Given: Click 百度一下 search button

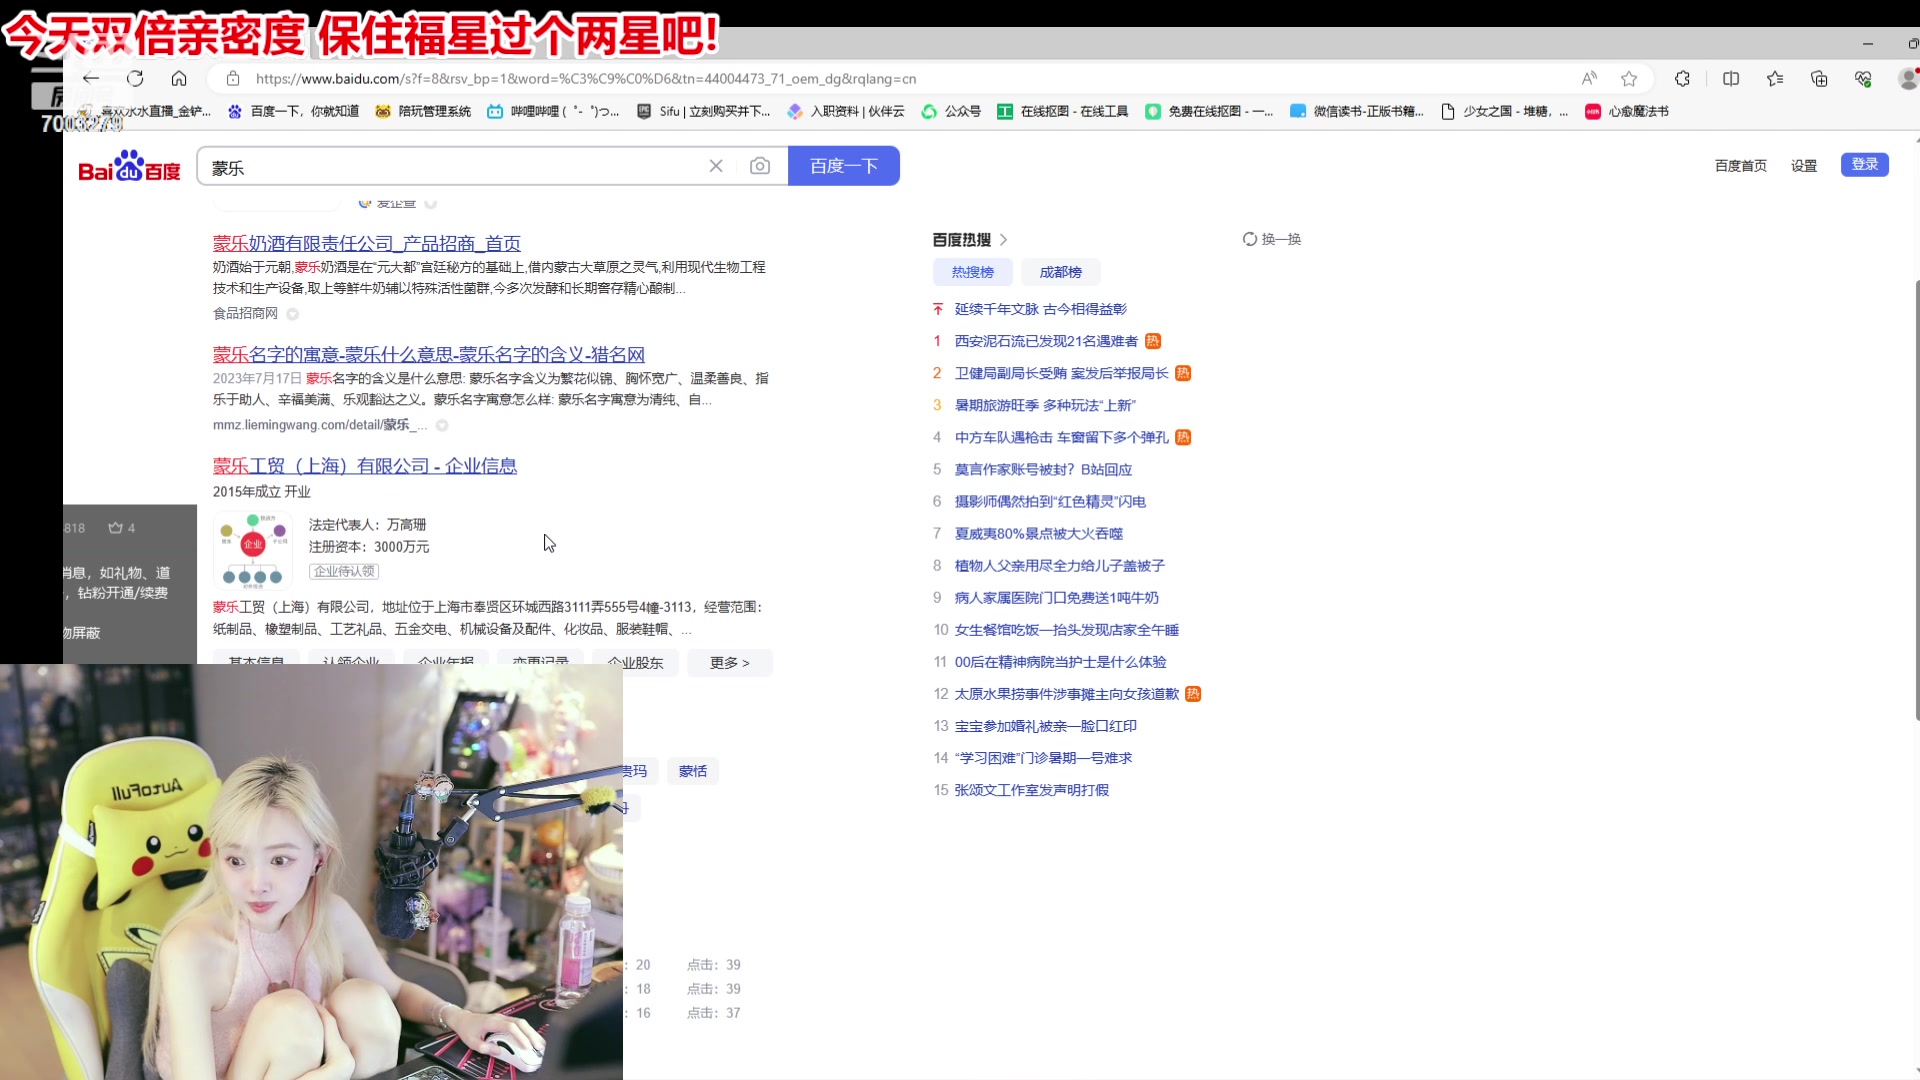Looking at the screenshot, I should tap(843, 166).
